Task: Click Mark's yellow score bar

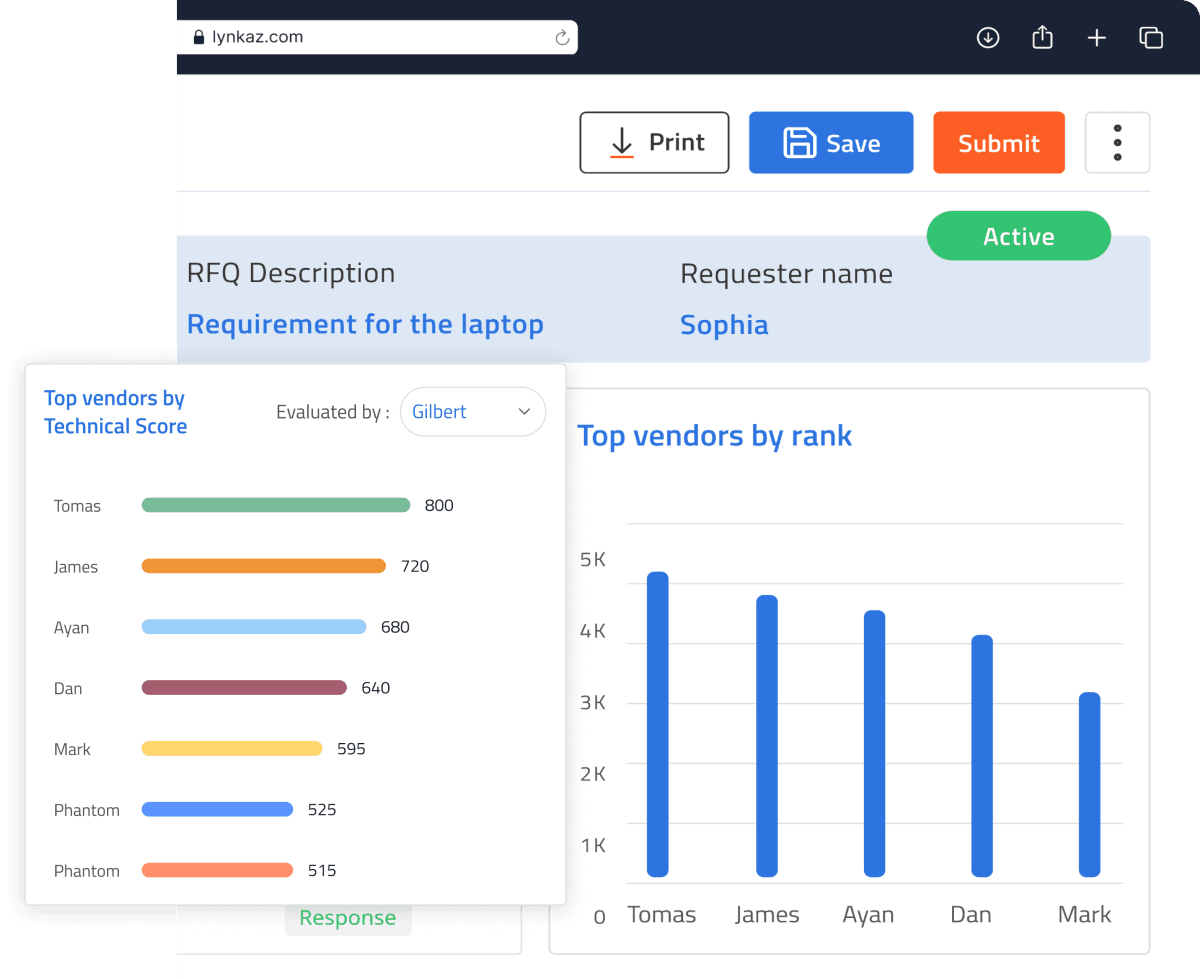Action: coord(232,749)
